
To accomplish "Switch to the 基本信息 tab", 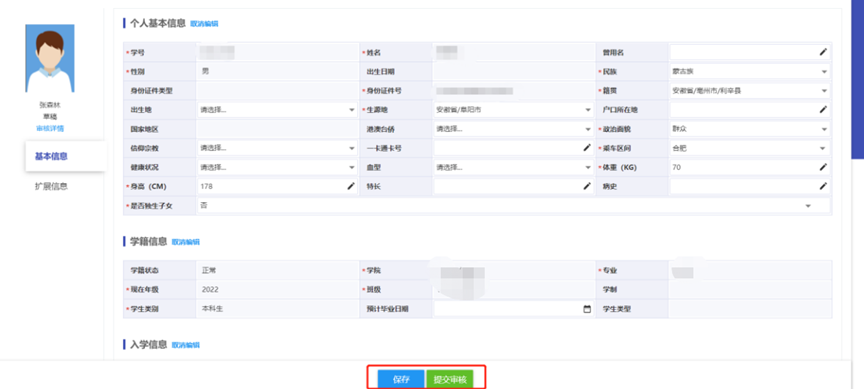I will coord(66,156).
